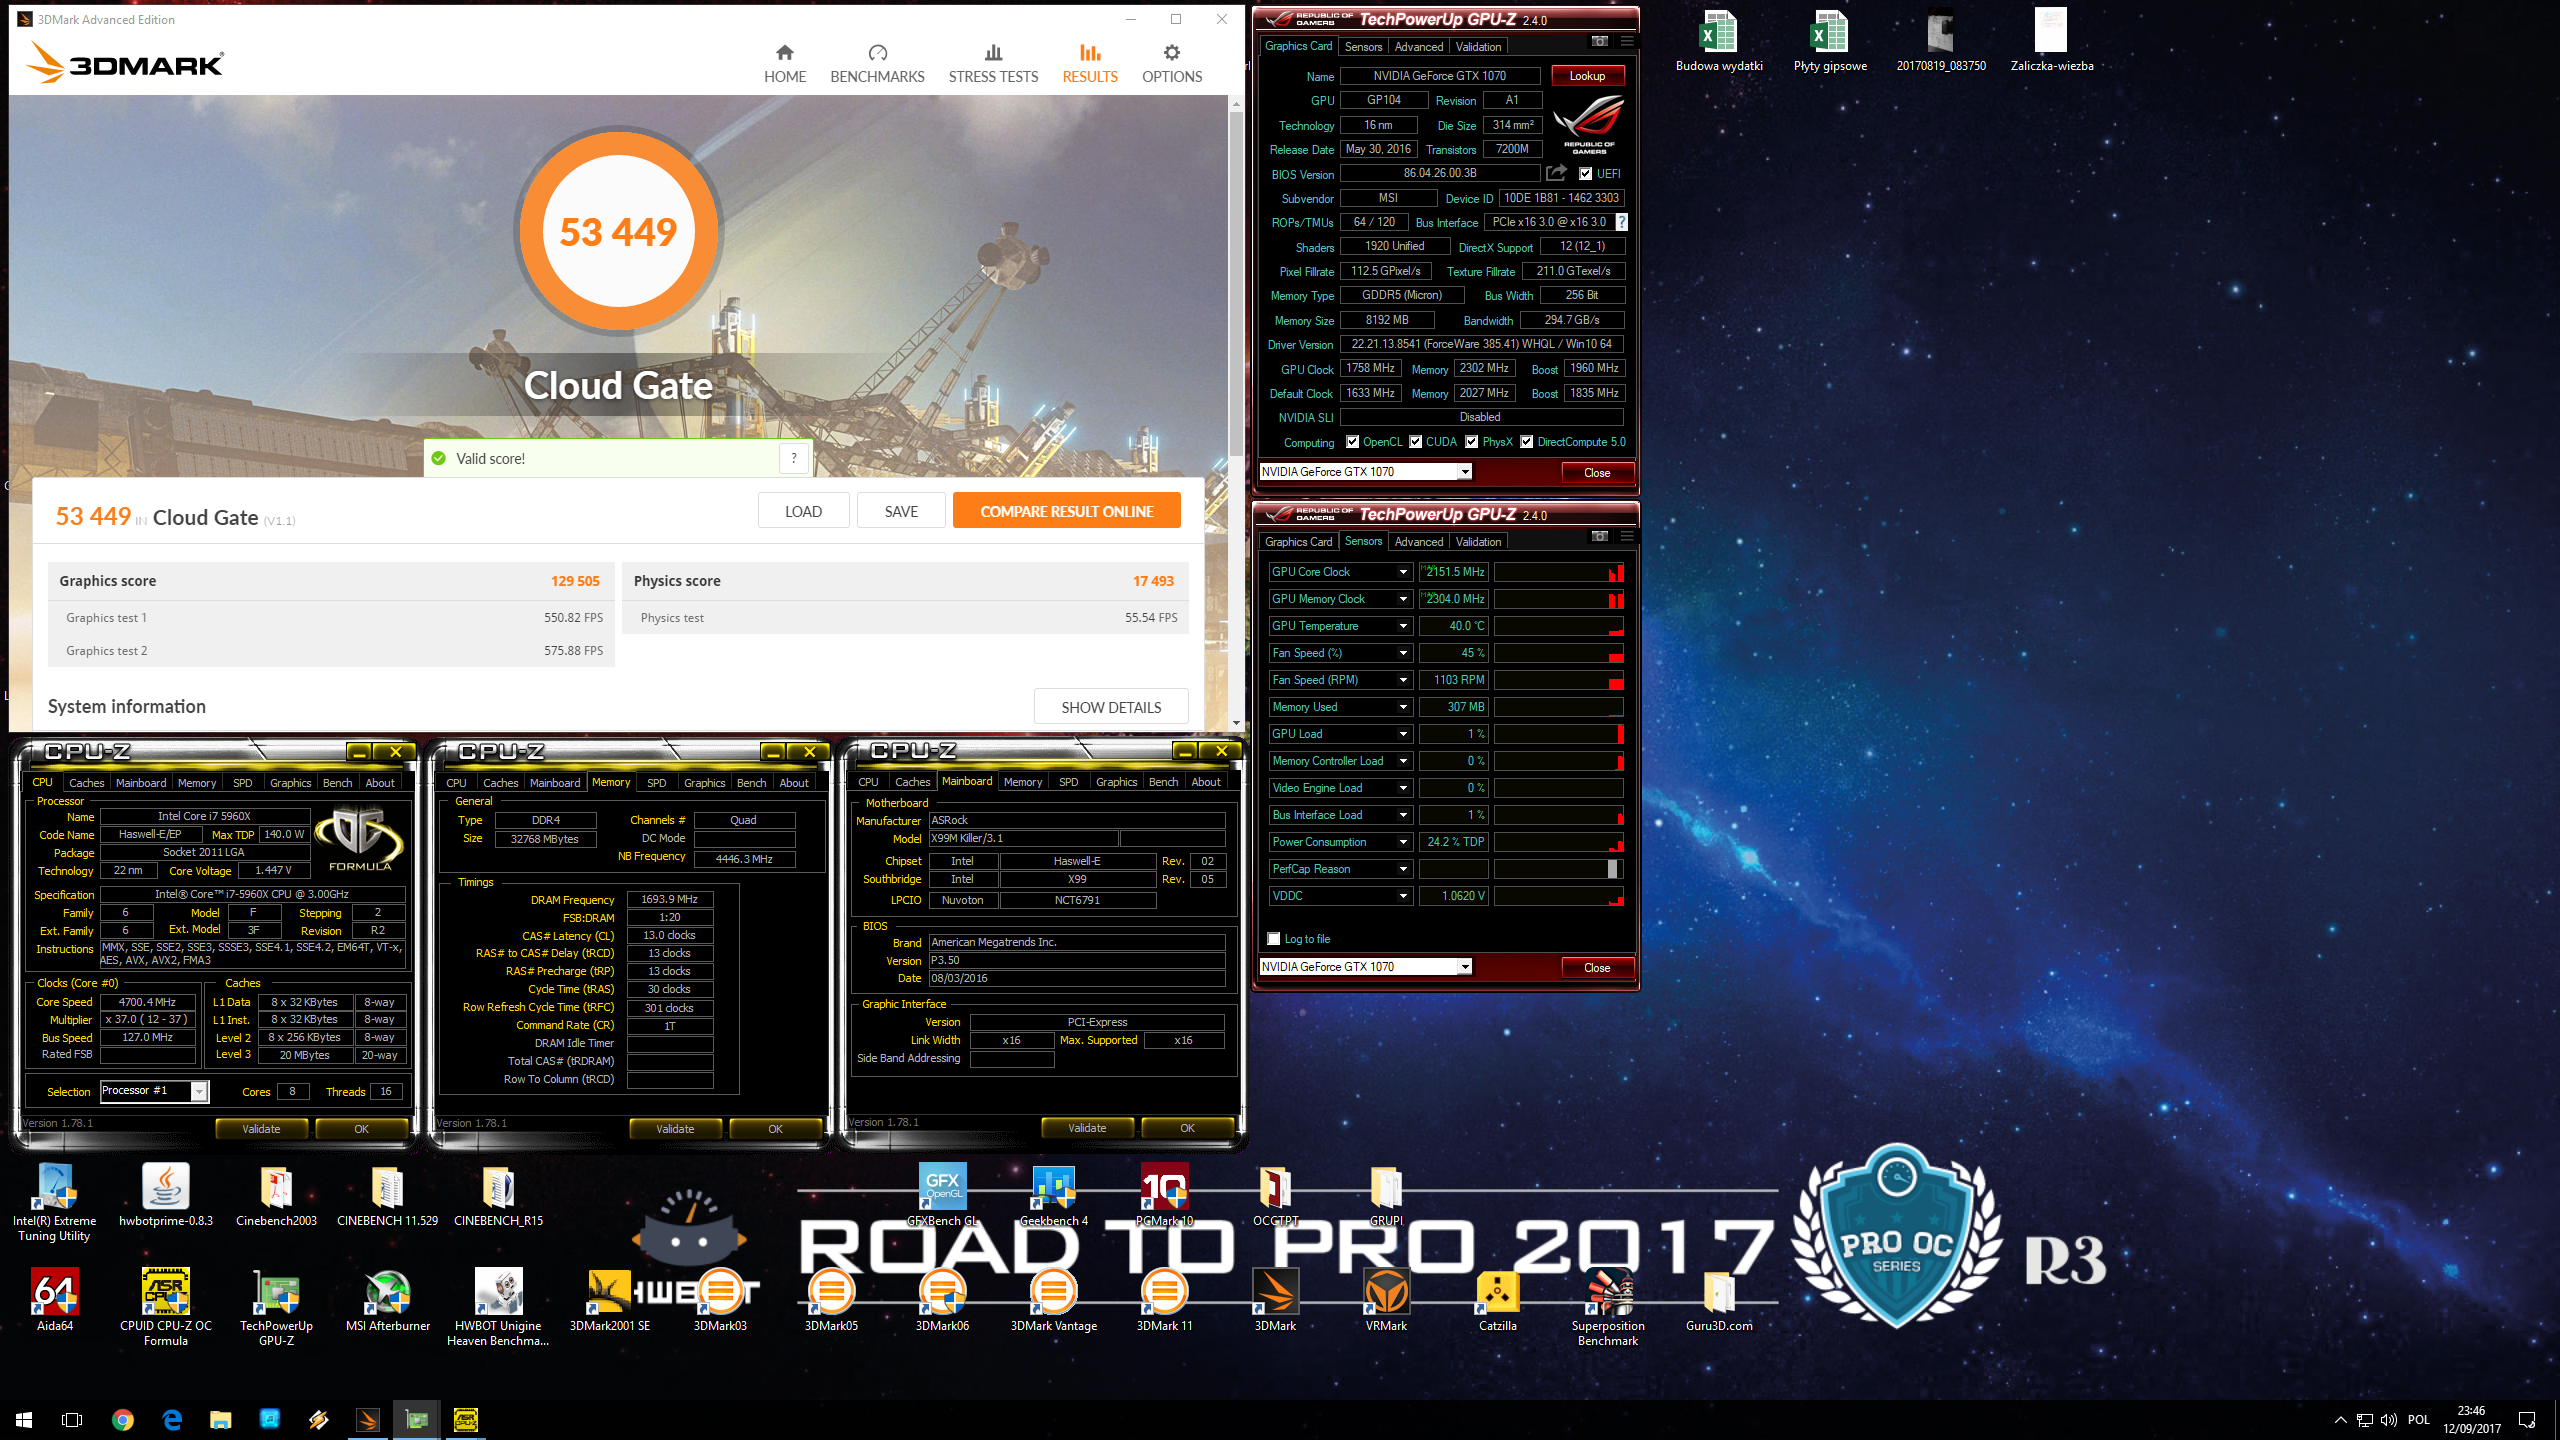Open the 3DMark HOME section
Screen dimensions: 2560x1440
(x=785, y=64)
